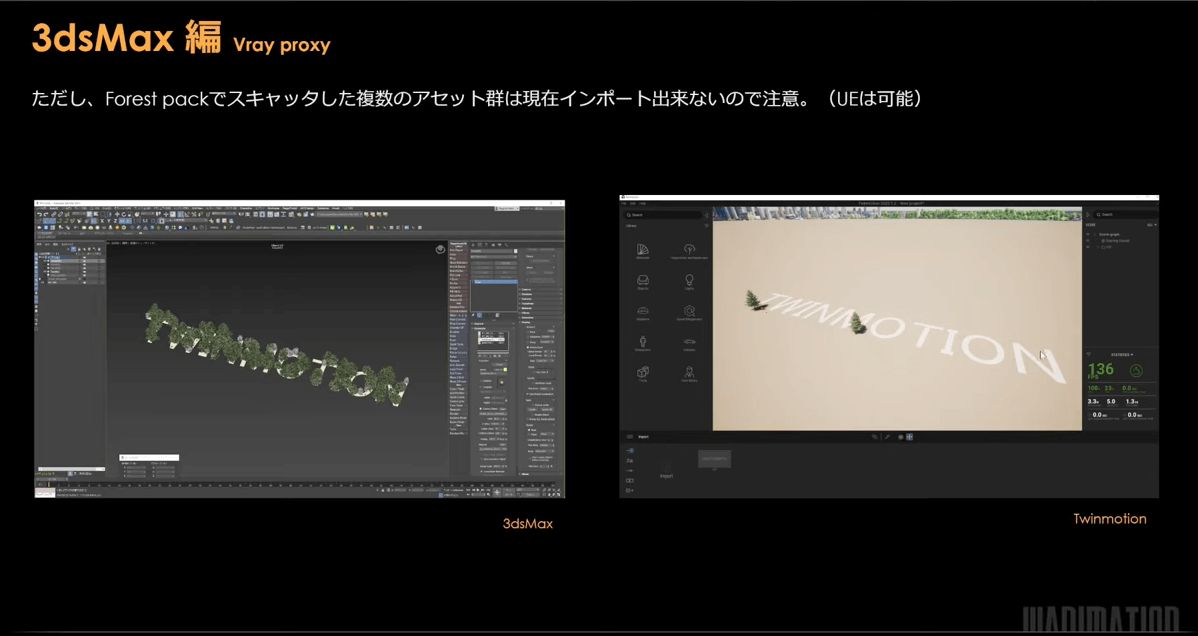Hide the Starting Ground row
This screenshot has height=636, width=1198.
[1089, 241]
